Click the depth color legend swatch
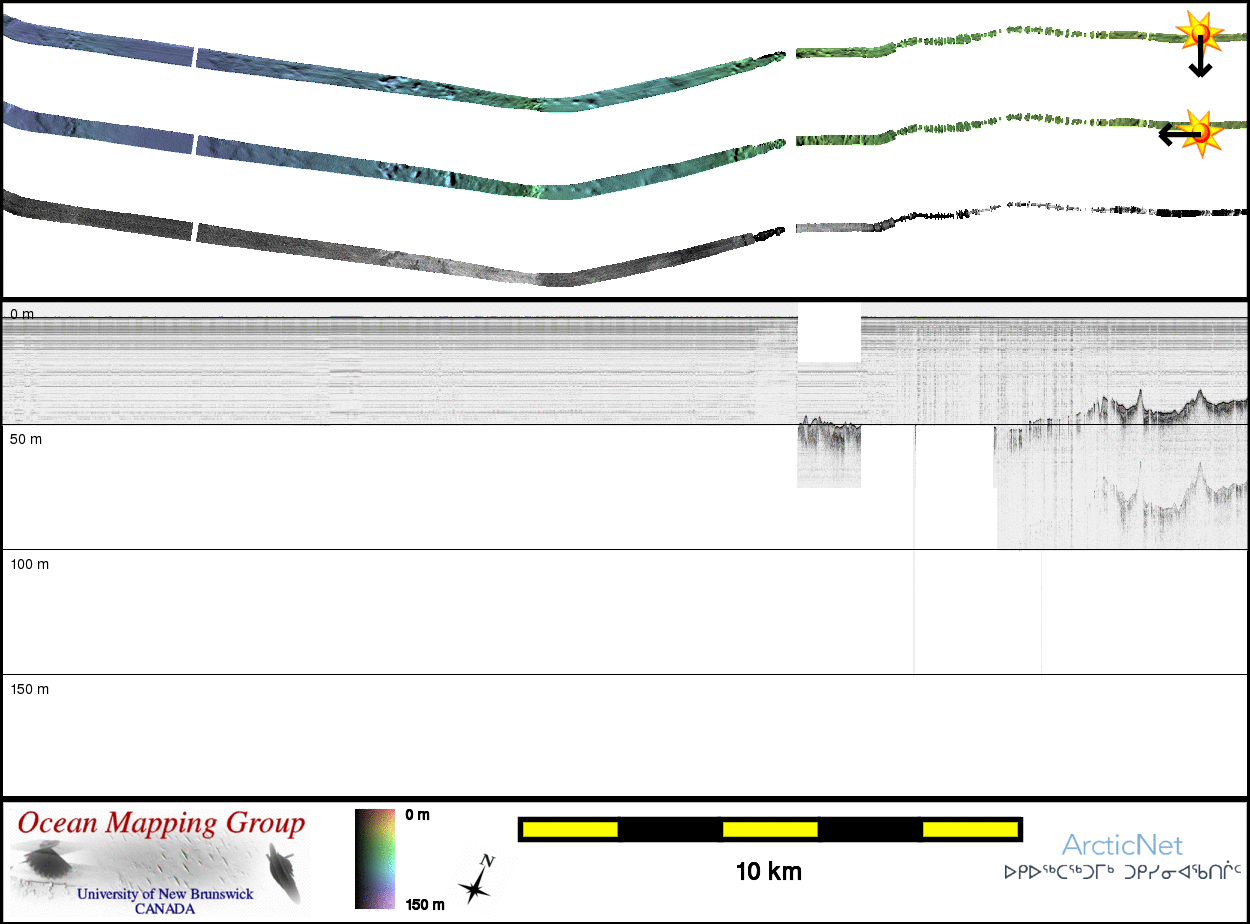This screenshot has height=924, width=1250. (x=375, y=859)
